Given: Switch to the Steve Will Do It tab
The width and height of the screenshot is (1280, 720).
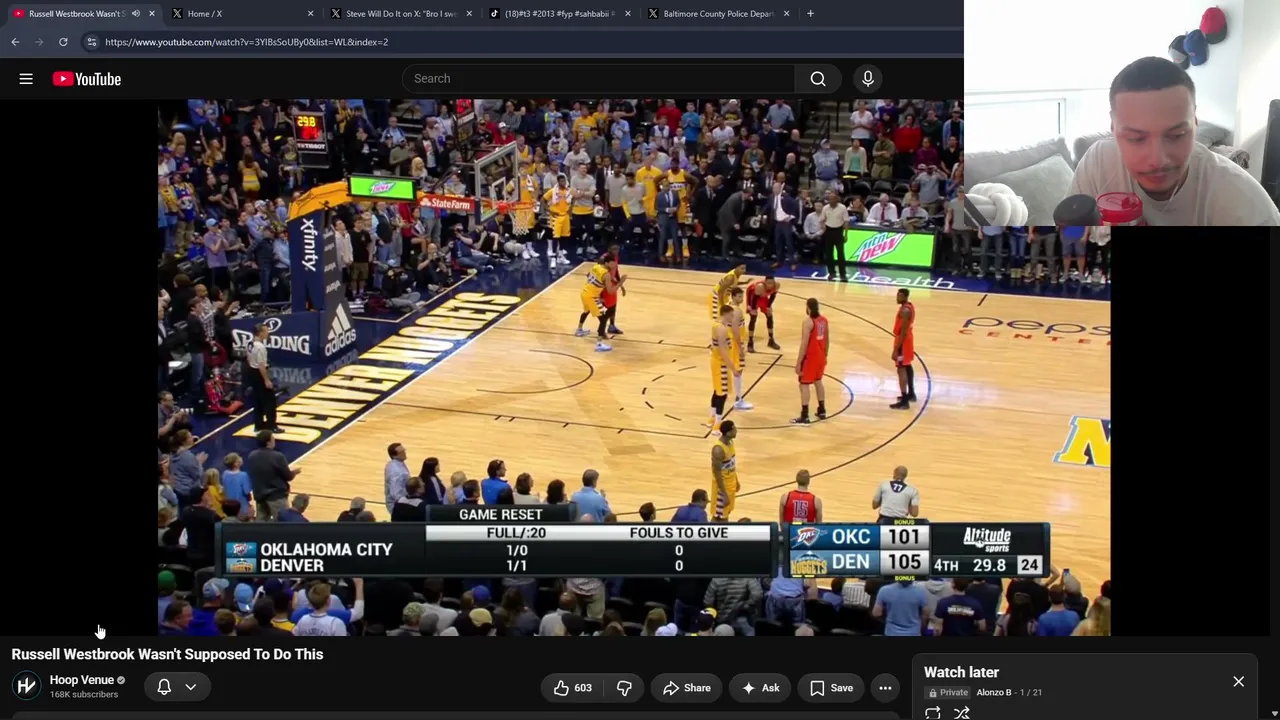Looking at the screenshot, I should tap(400, 14).
